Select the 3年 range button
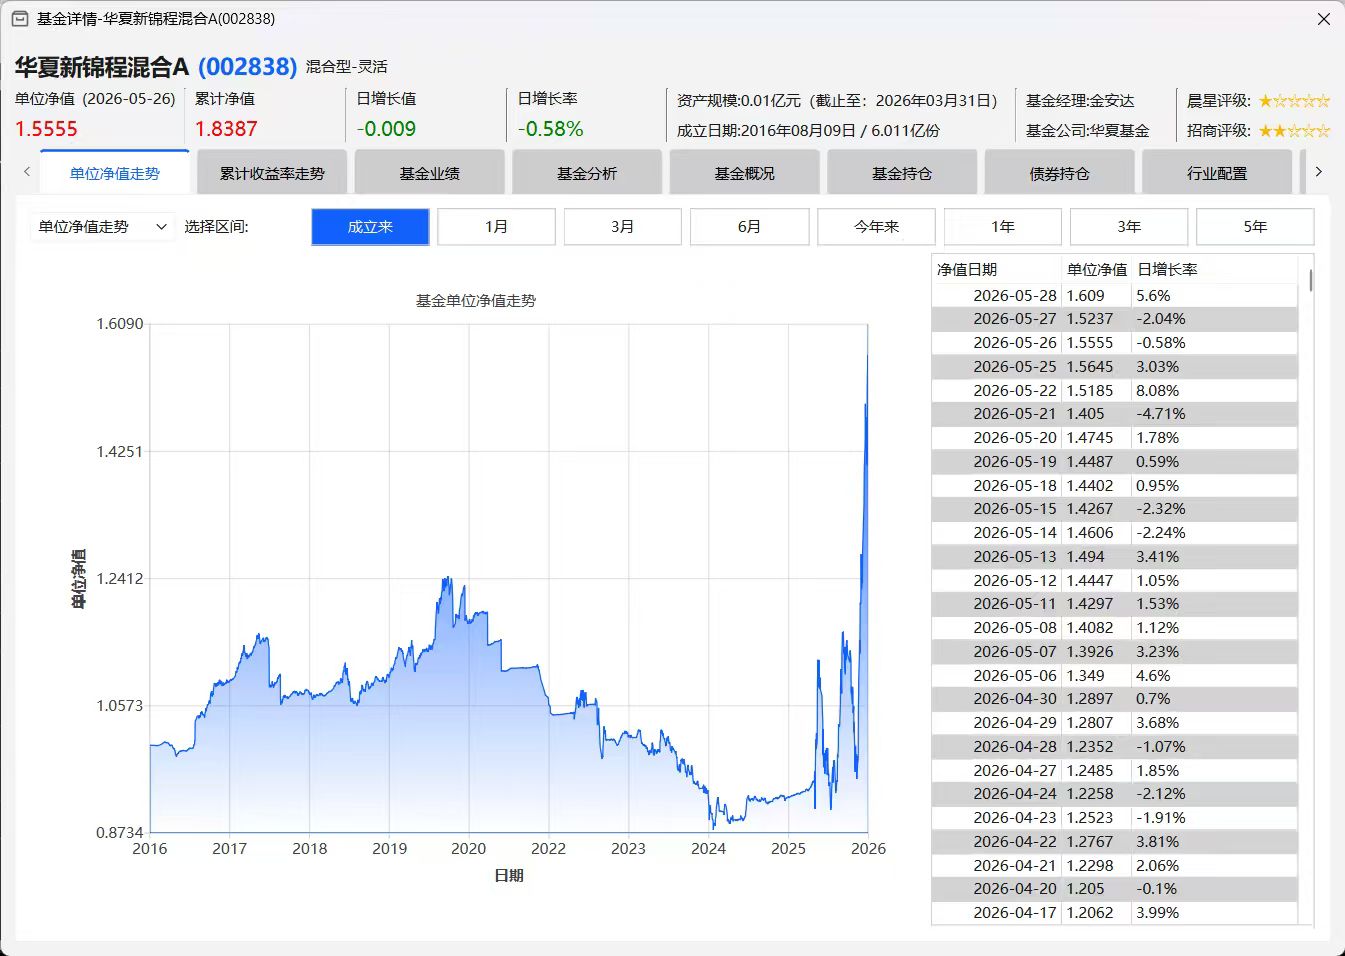This screenshot has width=1345, height=956. (x=1129, y=227)
